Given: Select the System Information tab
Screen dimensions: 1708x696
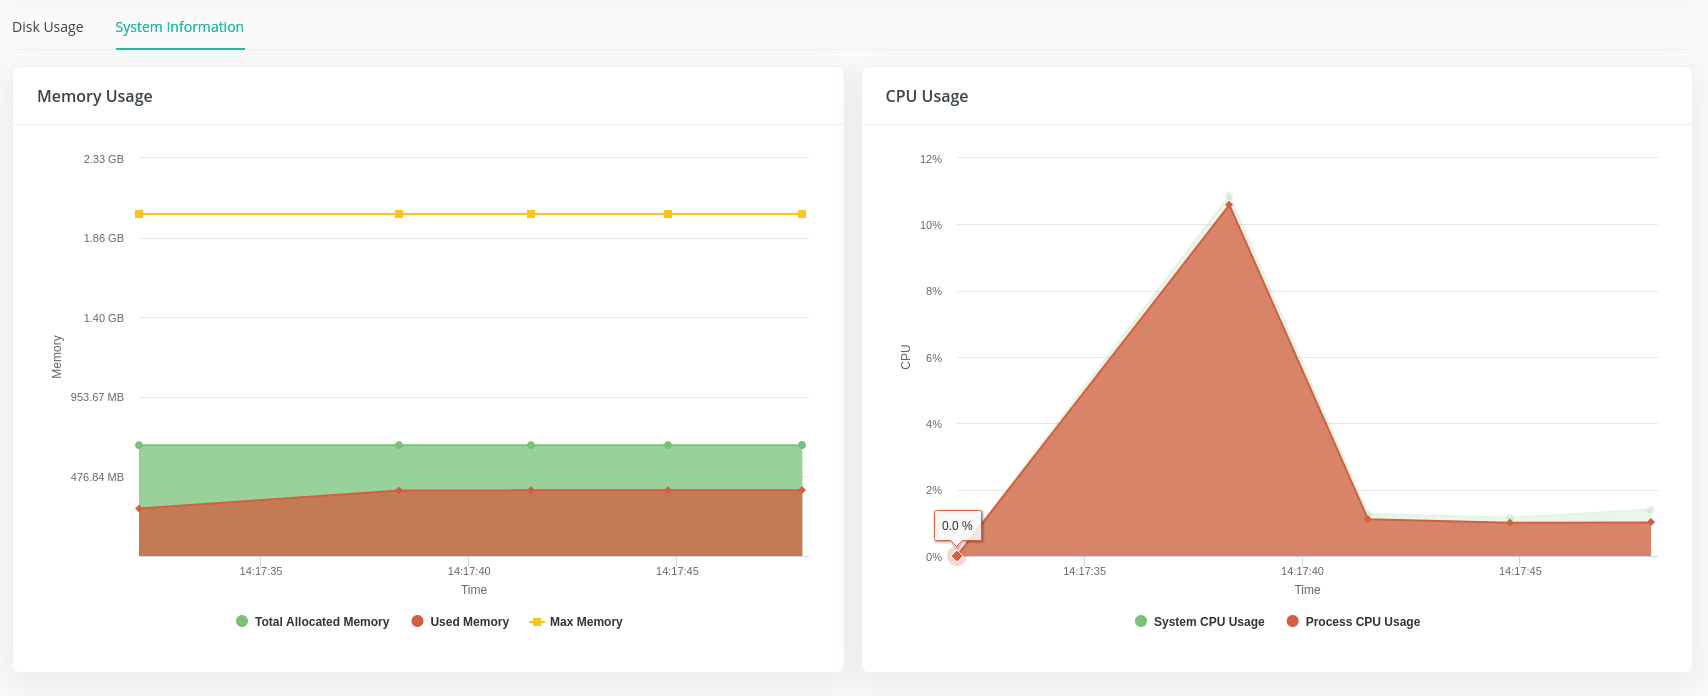Looking at the screenshot, I should tap(179, 27).
